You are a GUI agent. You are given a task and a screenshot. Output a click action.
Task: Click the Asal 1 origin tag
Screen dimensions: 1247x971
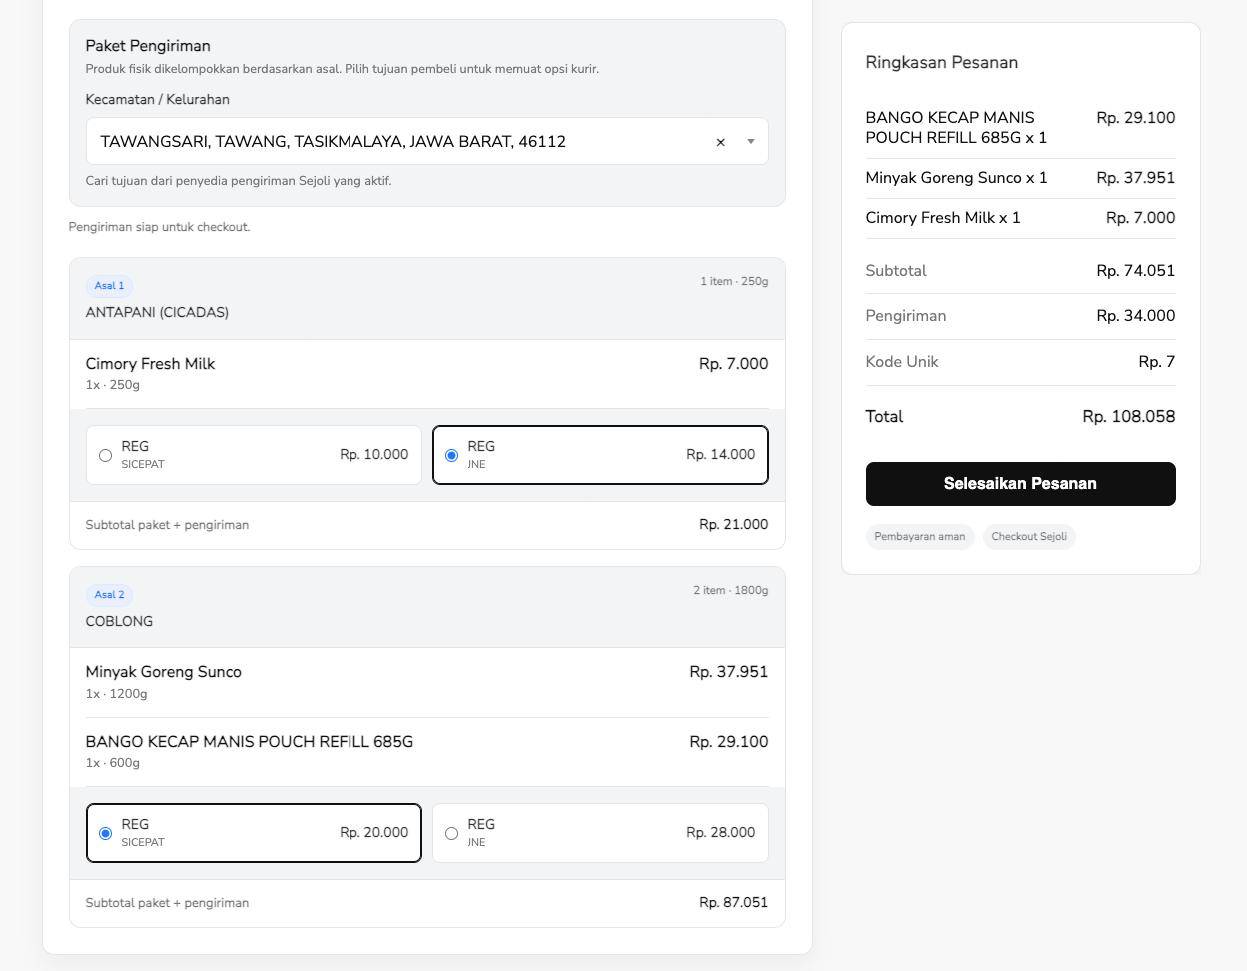pyautogui.click(x=109, y=286)
